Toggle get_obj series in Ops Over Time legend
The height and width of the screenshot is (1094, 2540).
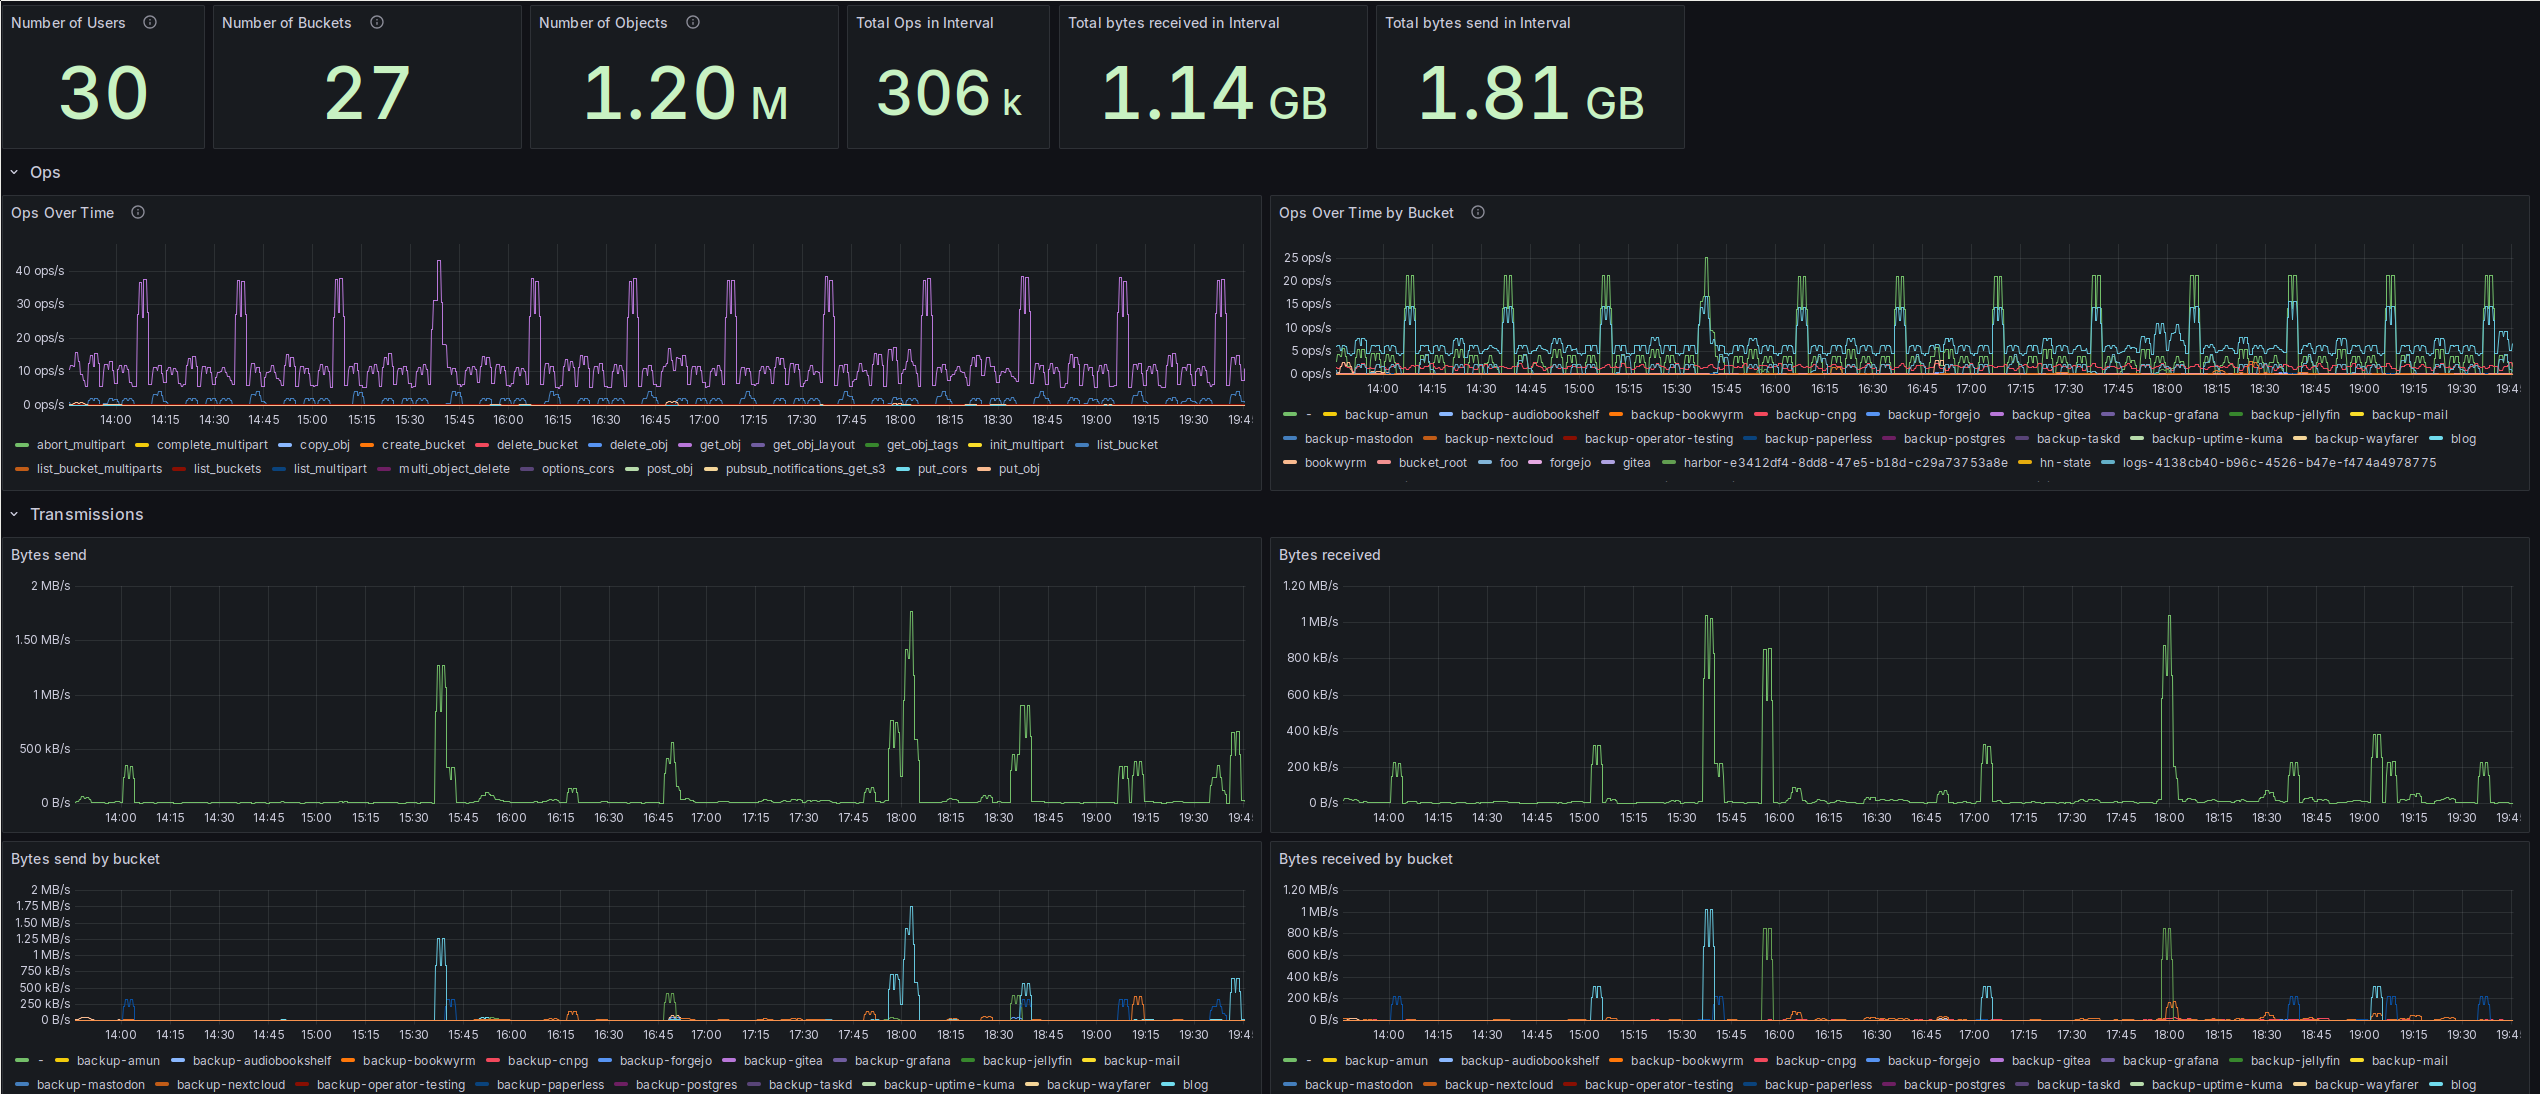point(719,445)
